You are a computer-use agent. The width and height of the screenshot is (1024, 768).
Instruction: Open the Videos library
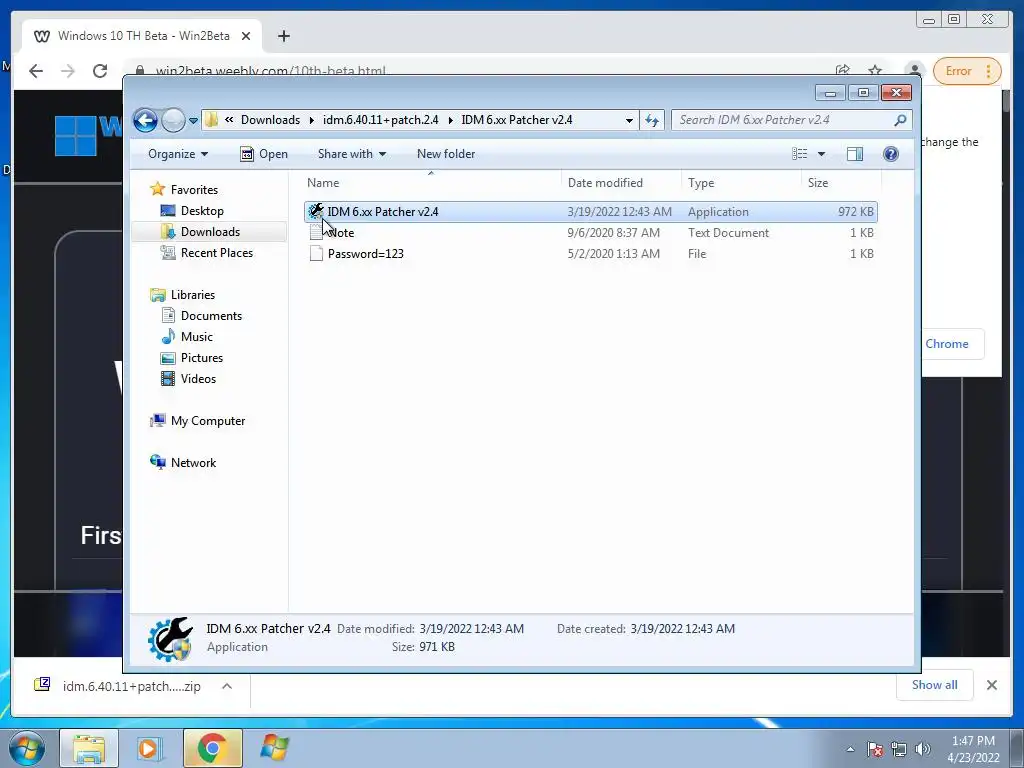[198, 379]
